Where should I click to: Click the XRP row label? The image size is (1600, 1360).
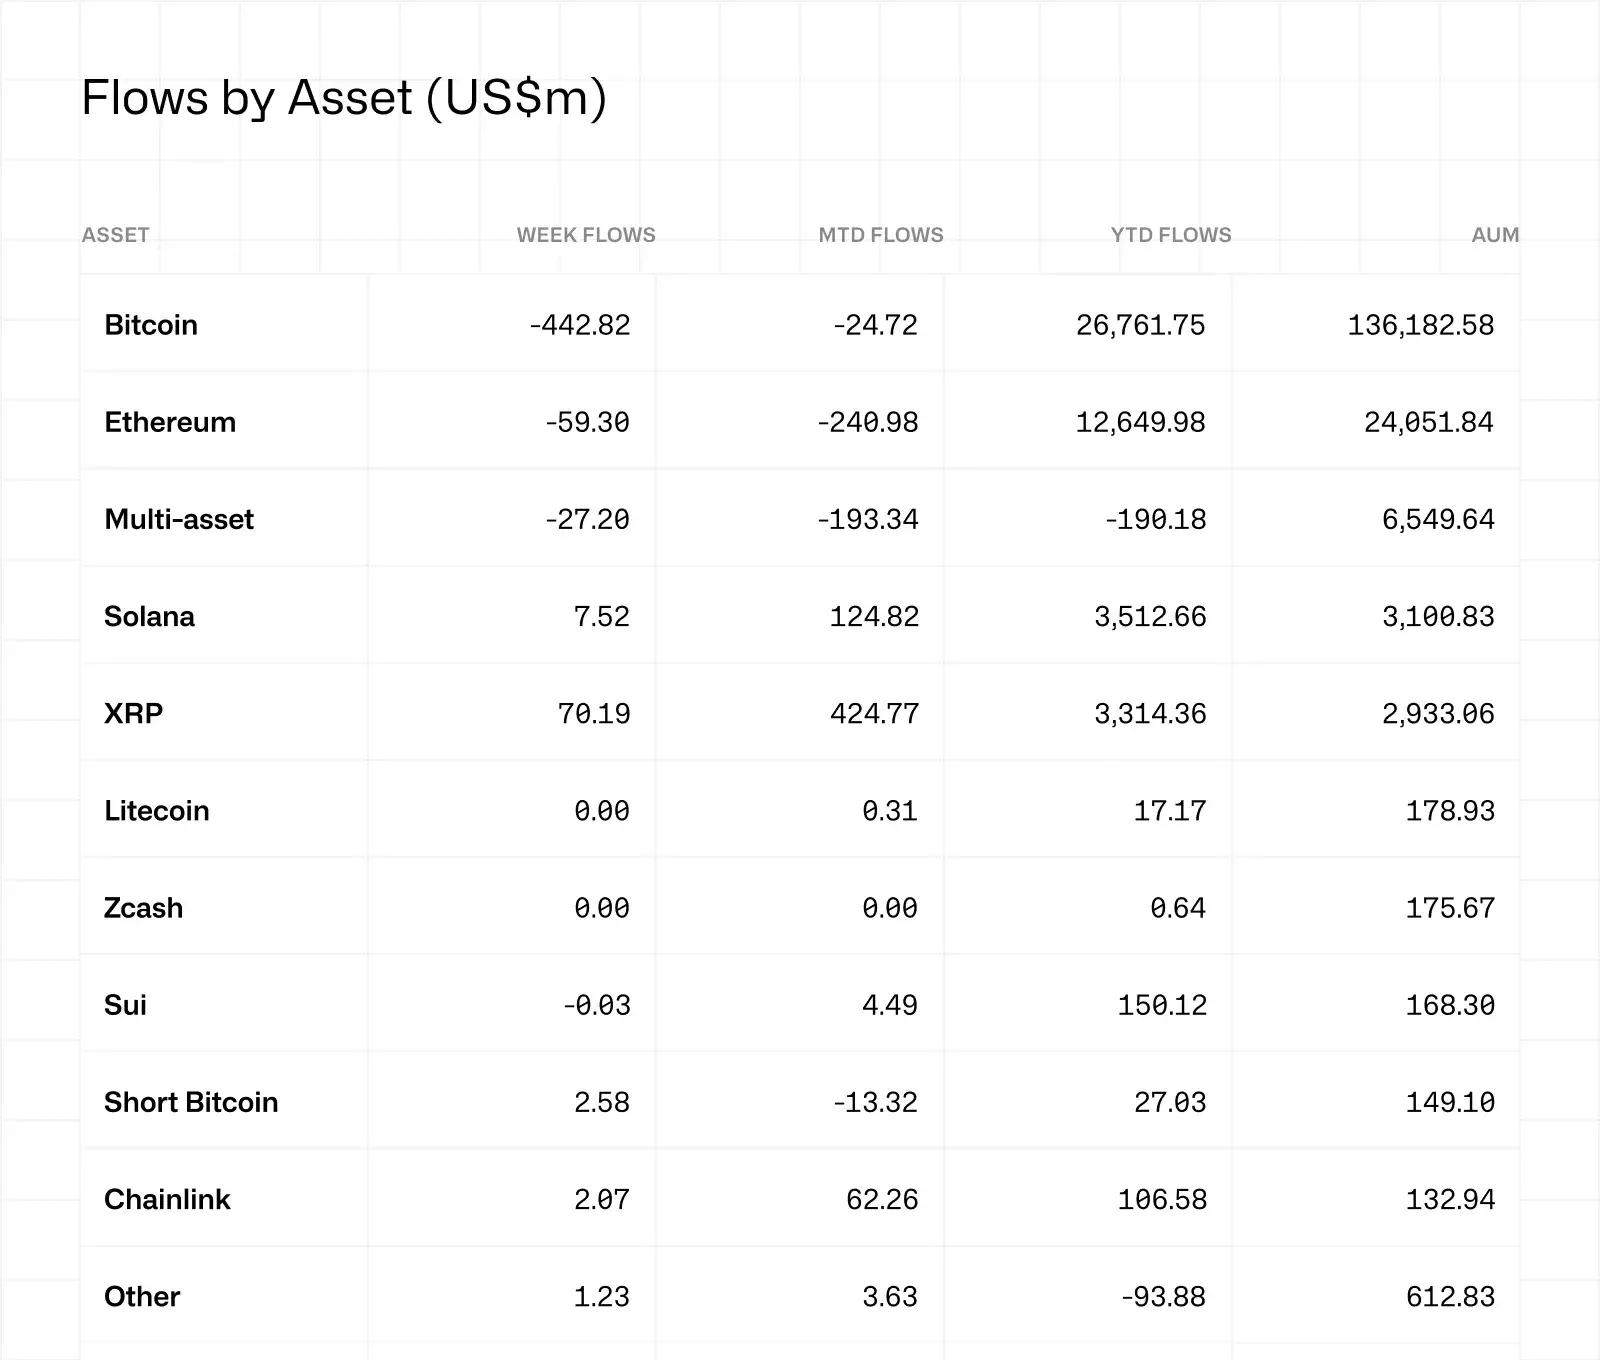click(133, 713)
